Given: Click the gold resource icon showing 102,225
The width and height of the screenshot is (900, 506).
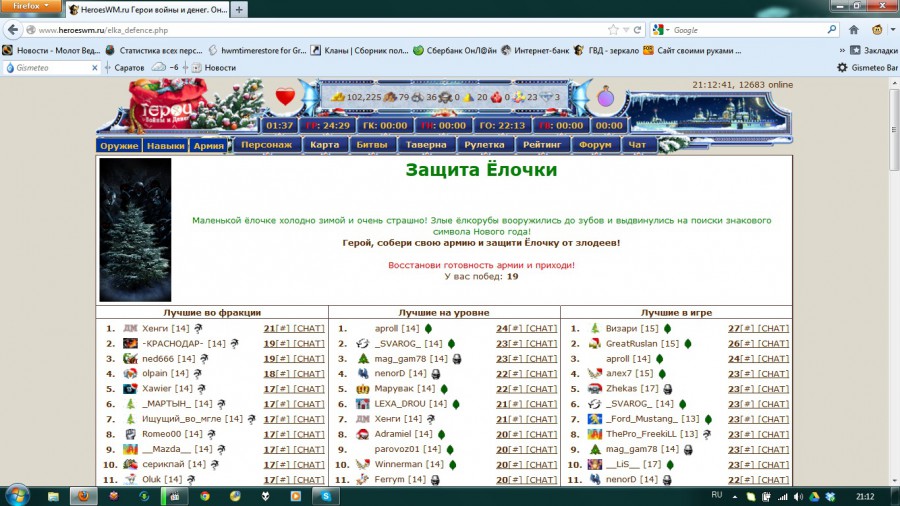Looking at the screenshot, I should (x=338, y=97).
